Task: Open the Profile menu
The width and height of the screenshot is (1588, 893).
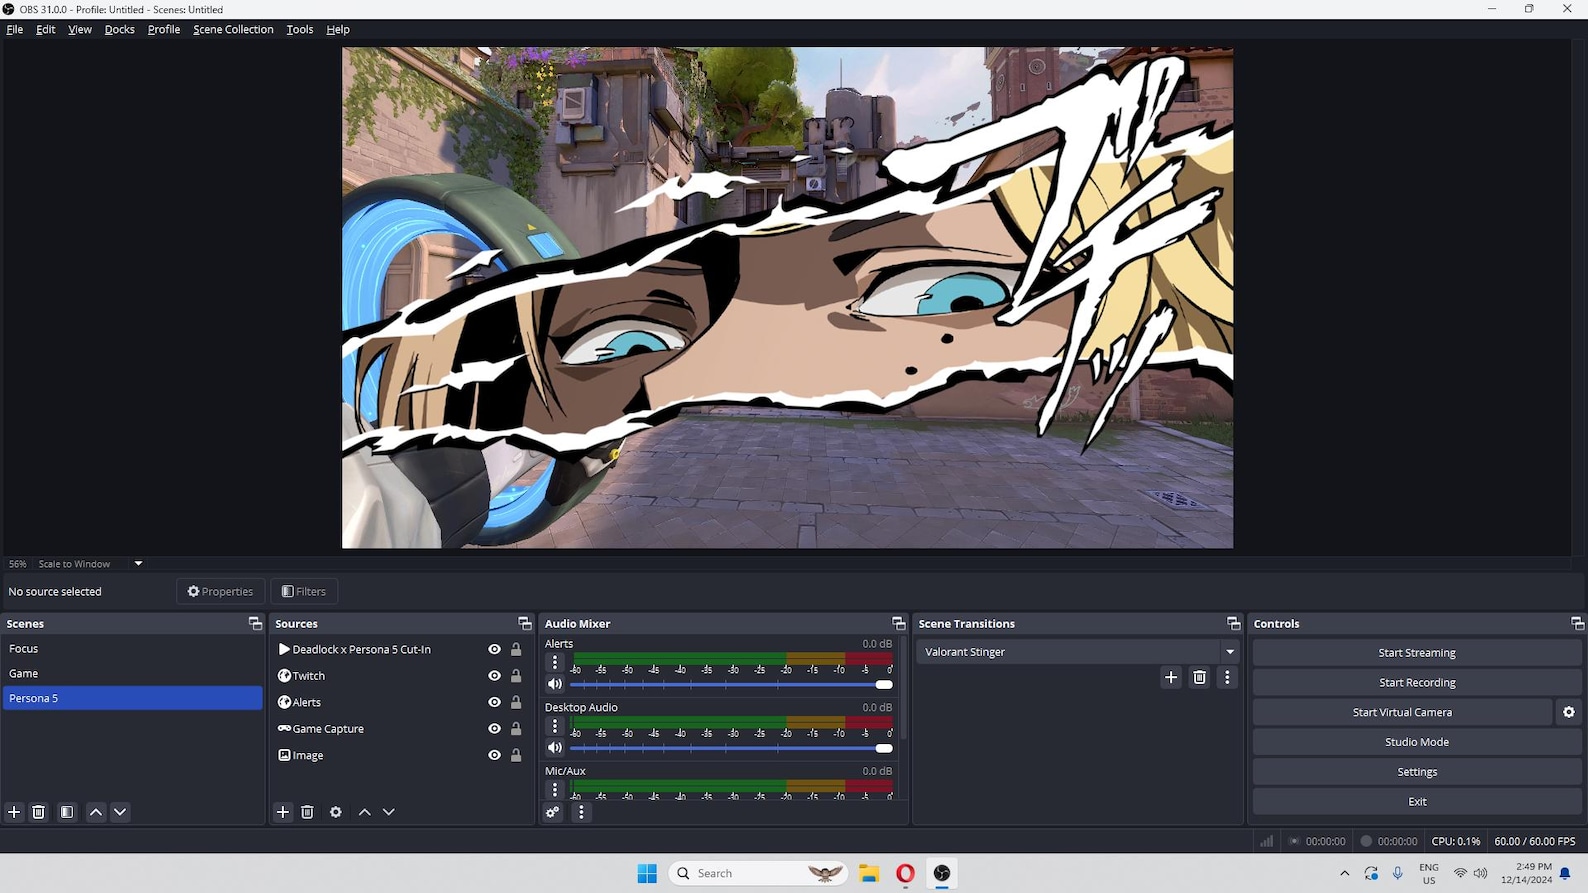Action: 164,29
